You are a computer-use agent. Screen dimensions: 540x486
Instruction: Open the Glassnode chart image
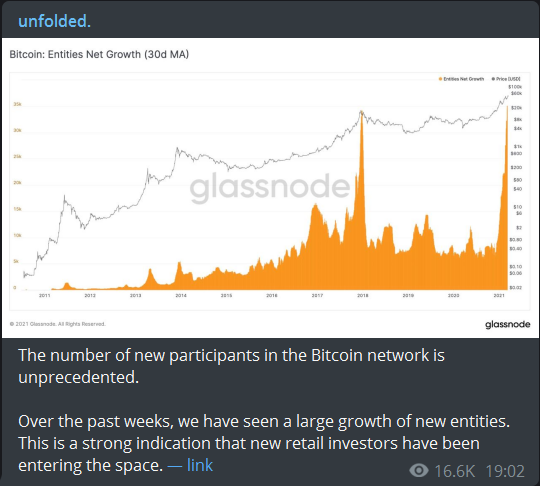[x=270, y=188]
